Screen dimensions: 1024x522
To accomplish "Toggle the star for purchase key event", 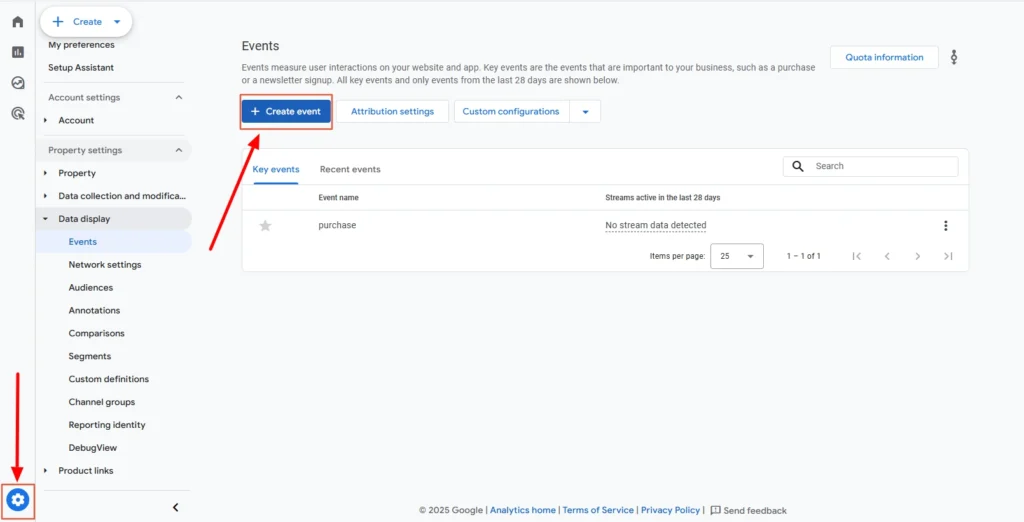I will (x=265, y=226).
